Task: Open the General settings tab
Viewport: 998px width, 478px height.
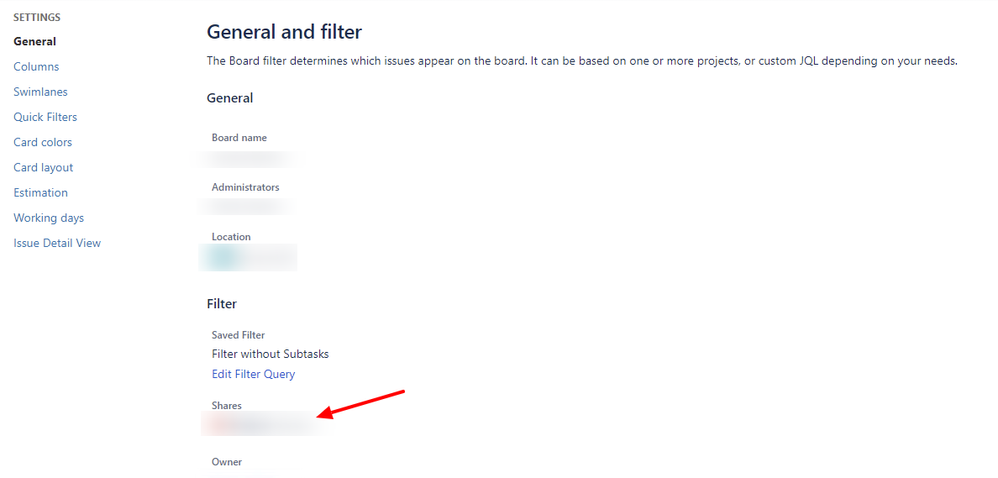Action: click(x=35, y=42)
